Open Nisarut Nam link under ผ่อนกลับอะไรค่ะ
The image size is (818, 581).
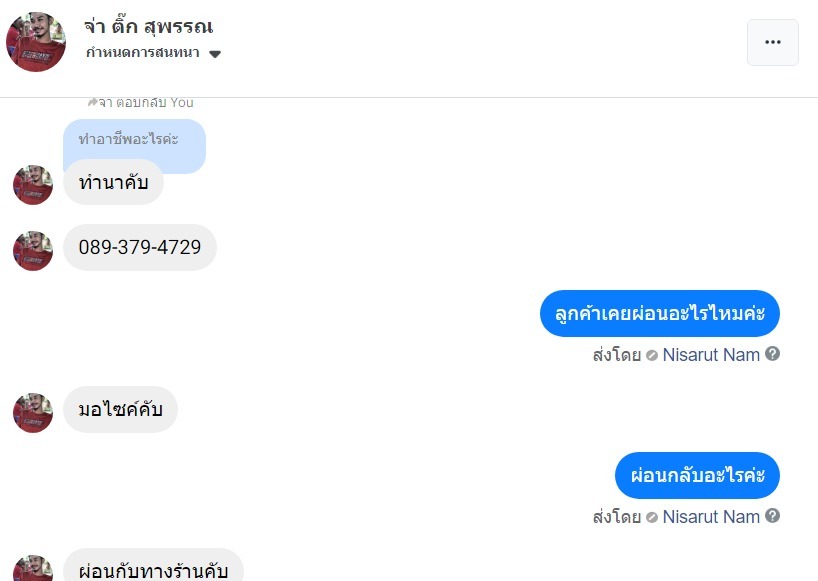pos(710,517)
